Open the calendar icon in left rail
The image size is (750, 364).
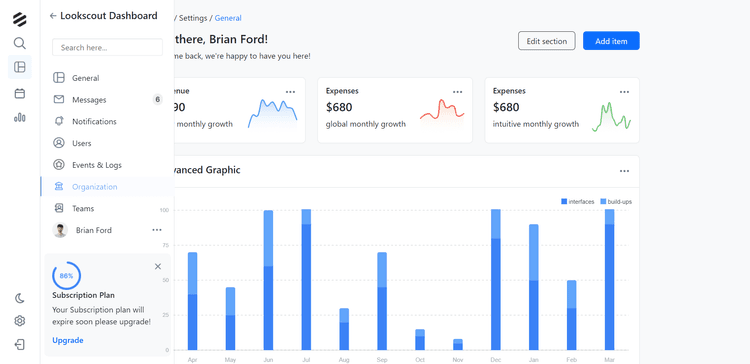pyautogui.click(x=20, y=93)
